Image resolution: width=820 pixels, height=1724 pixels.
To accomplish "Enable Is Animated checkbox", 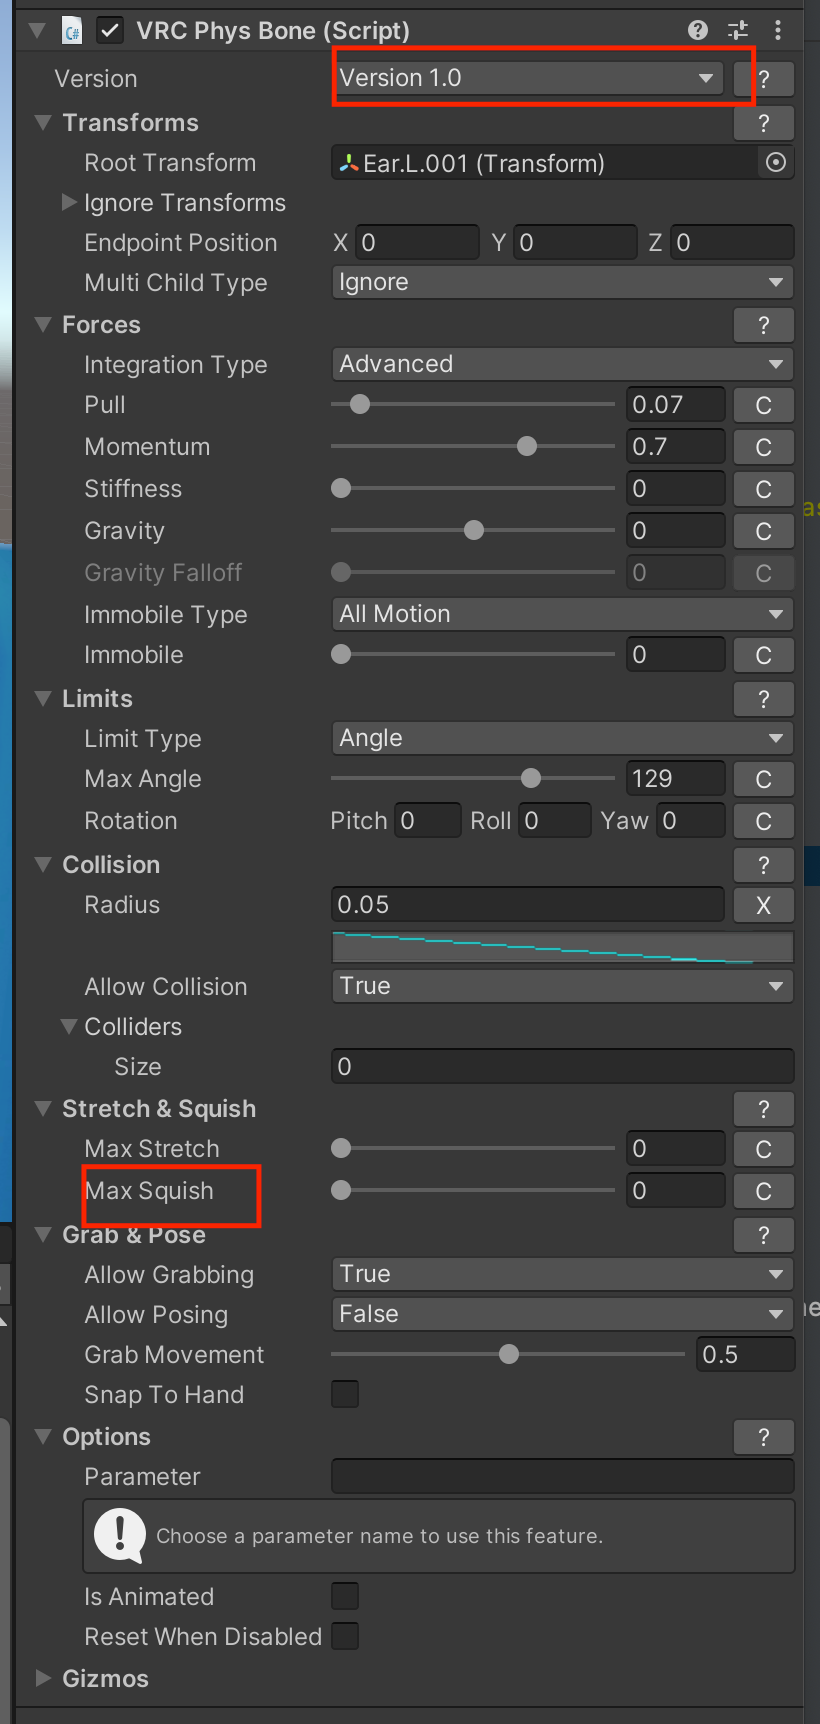I will click(x=345, y=1596).
